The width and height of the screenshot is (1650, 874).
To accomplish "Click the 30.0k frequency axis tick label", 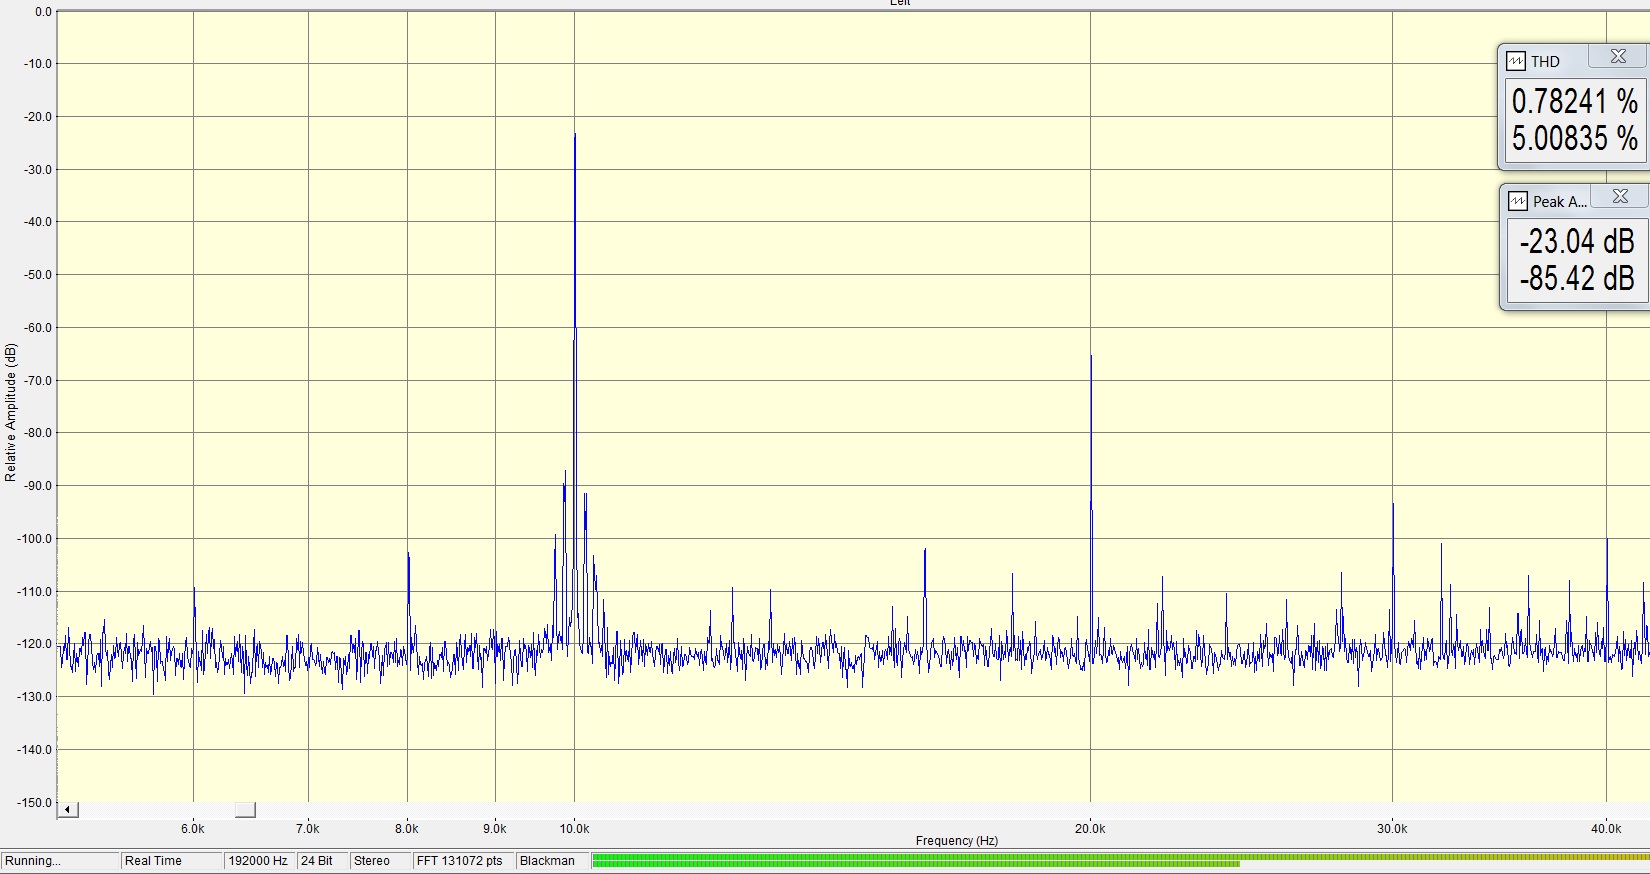I will [x=1392, y=828].
